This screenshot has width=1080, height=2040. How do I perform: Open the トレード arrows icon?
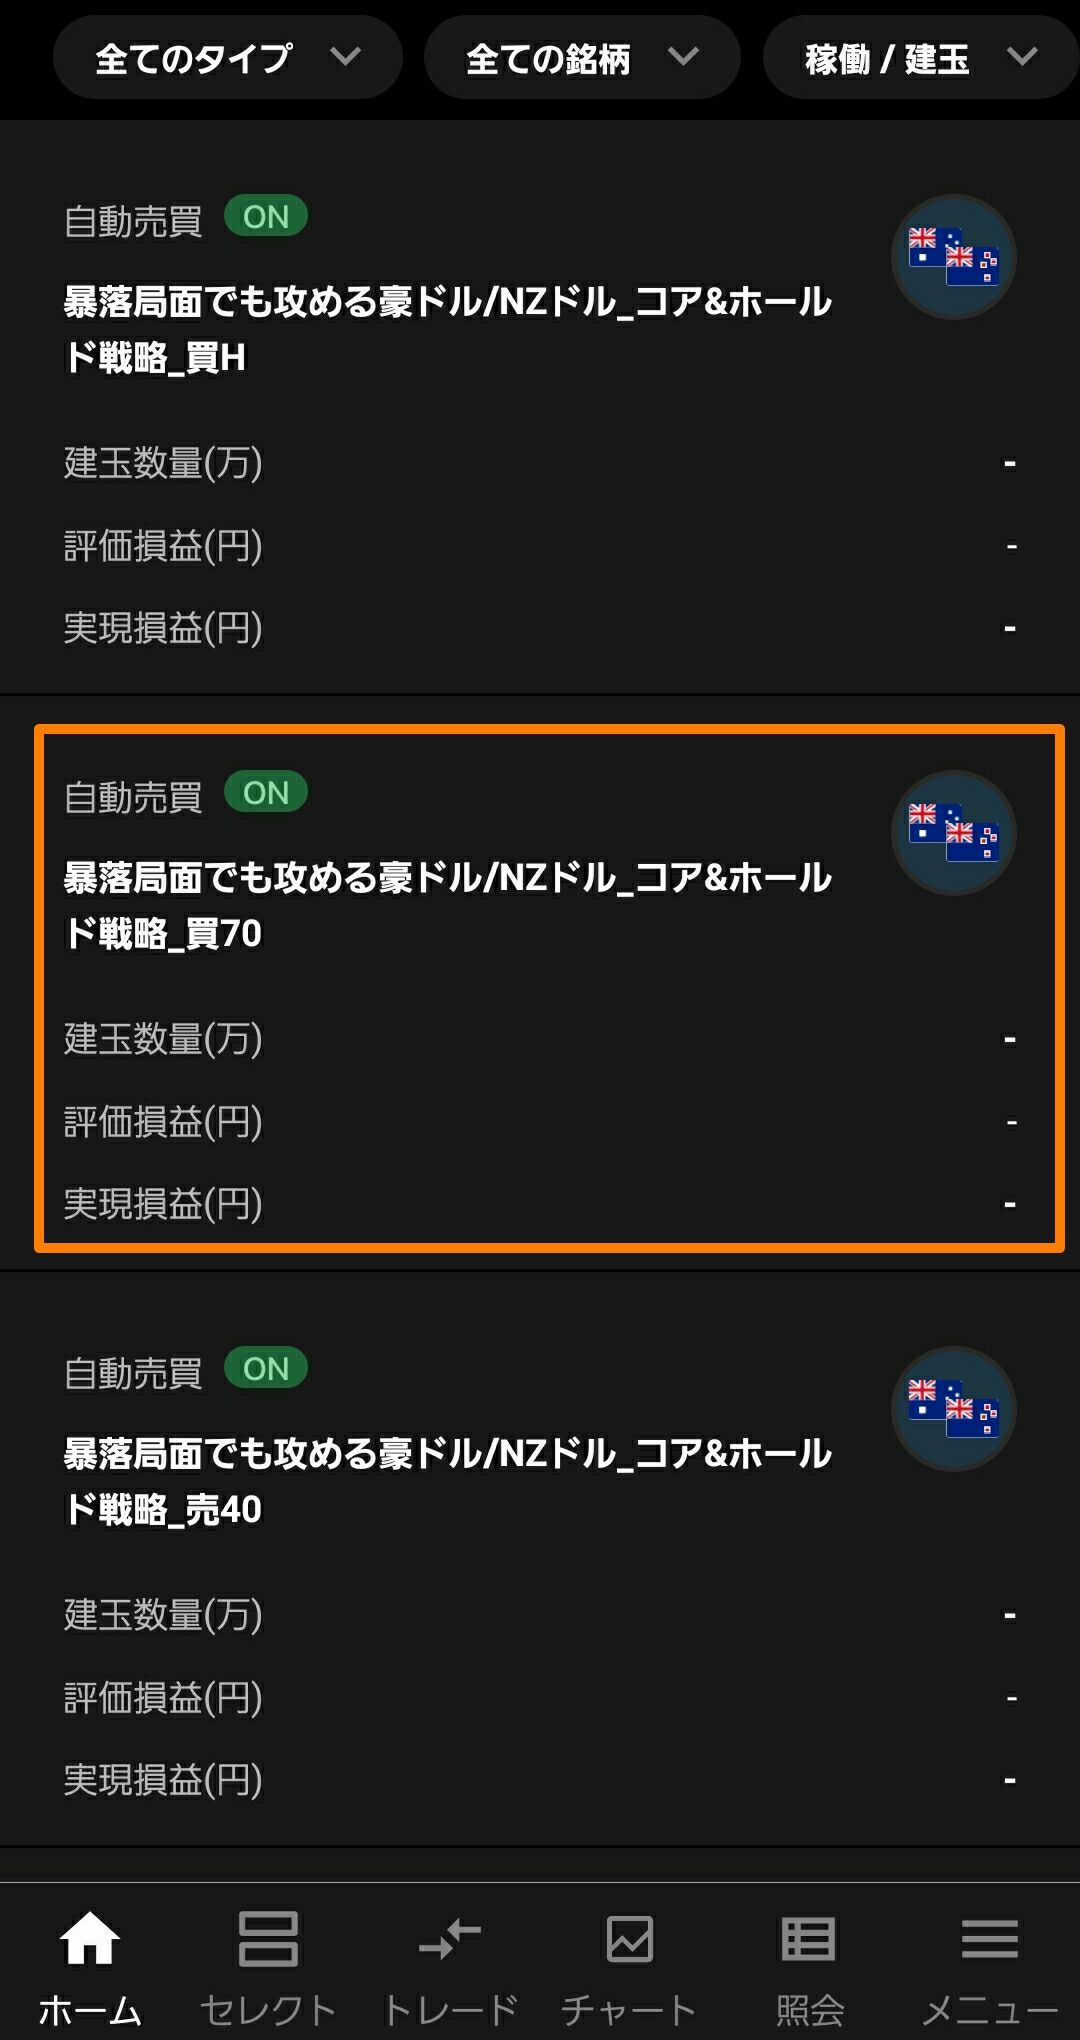point(450,1938)
